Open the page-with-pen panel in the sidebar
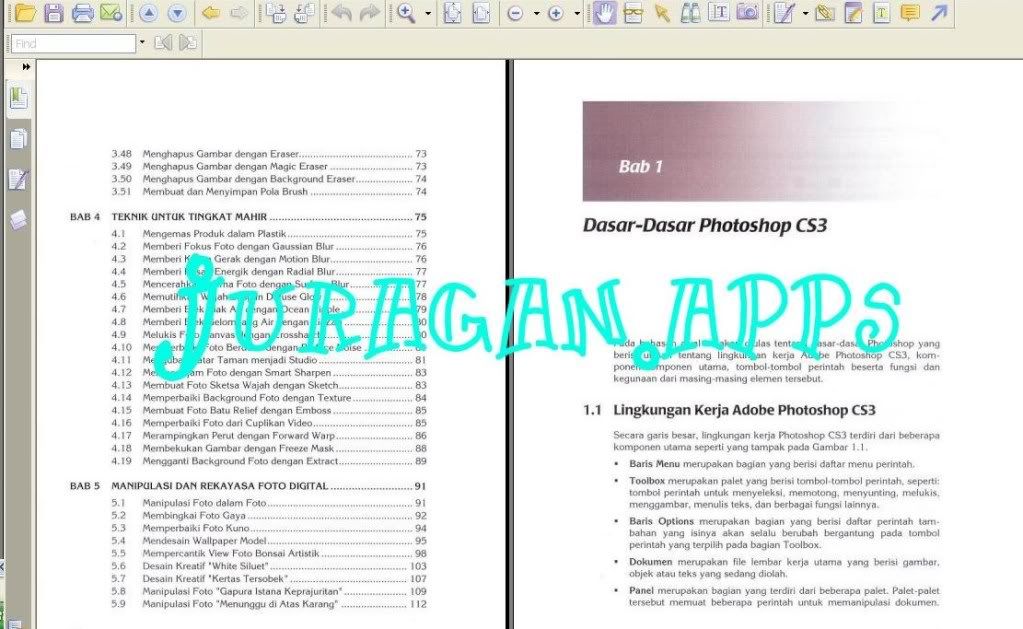 [x=18, y=179]
